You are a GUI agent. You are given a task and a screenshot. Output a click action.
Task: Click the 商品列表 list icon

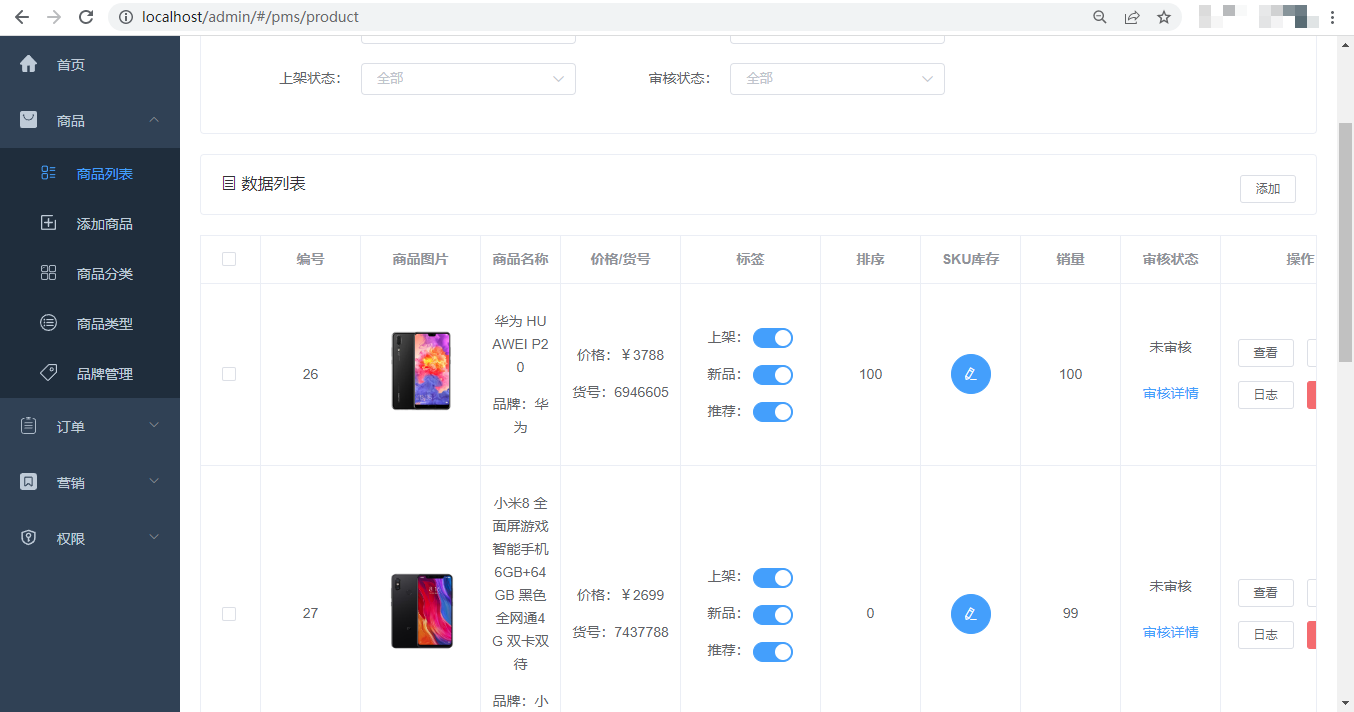click(48, 173)
